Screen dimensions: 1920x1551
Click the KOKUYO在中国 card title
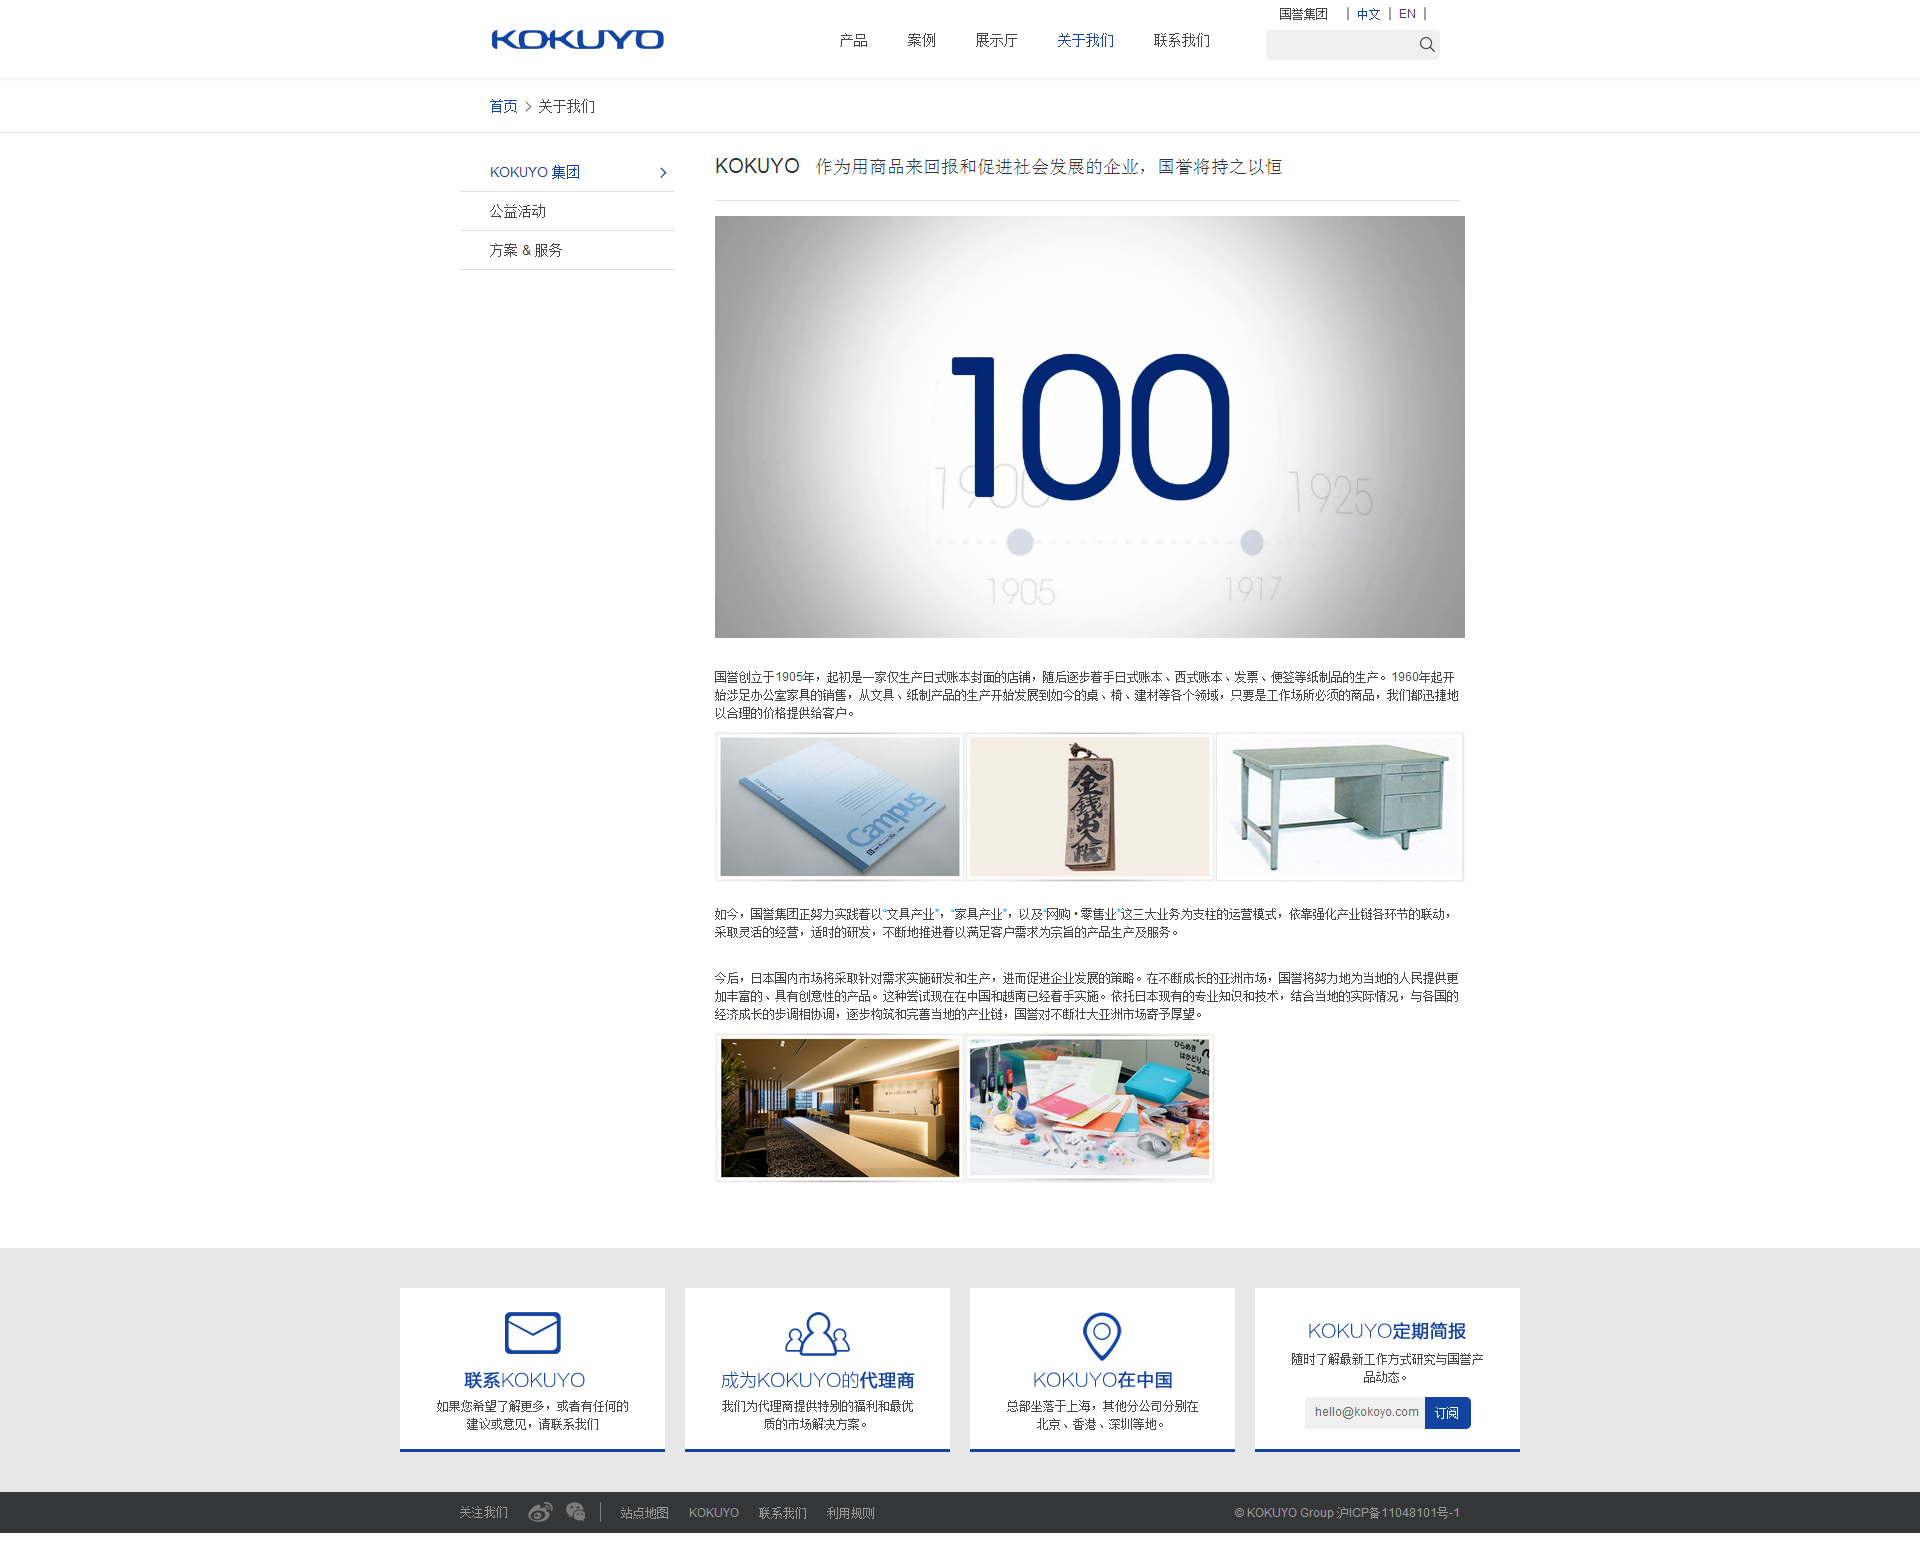click(x=1102, y=1380)
